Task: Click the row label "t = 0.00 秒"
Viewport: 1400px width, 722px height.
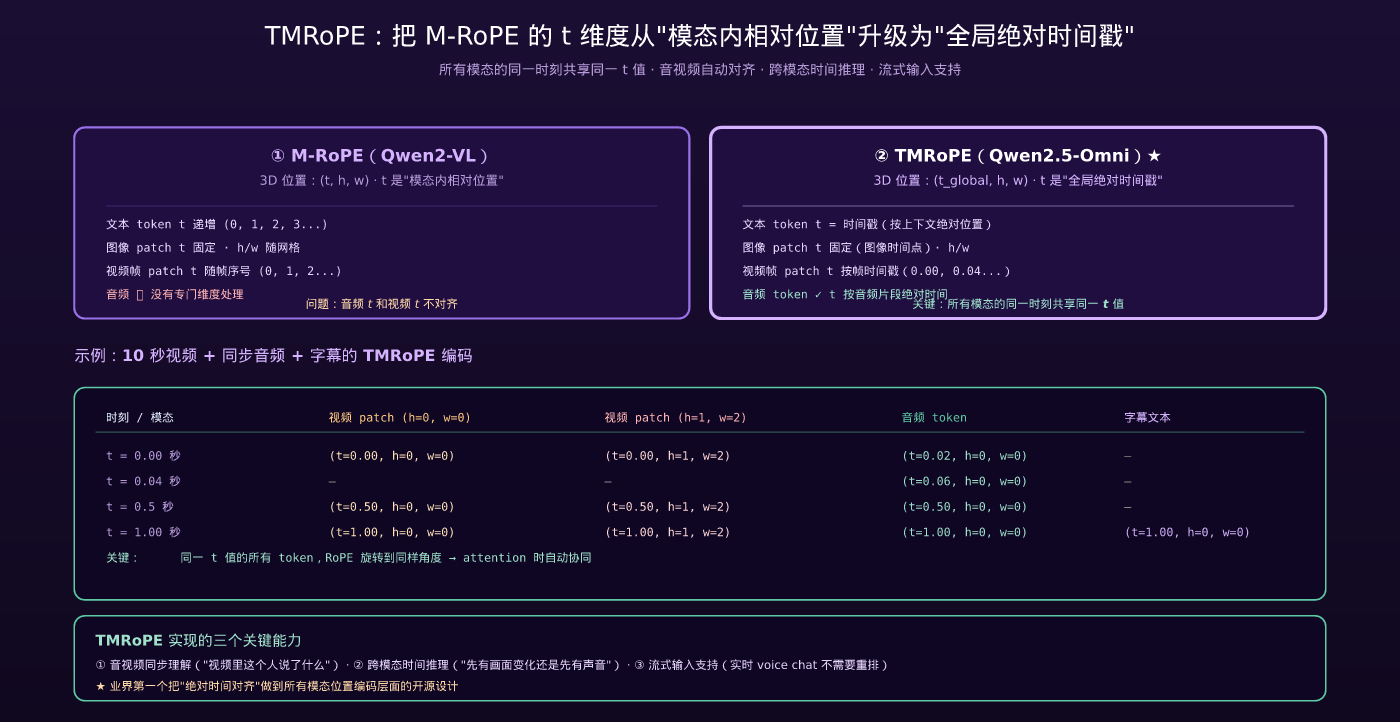Action: tap(143, 456)
